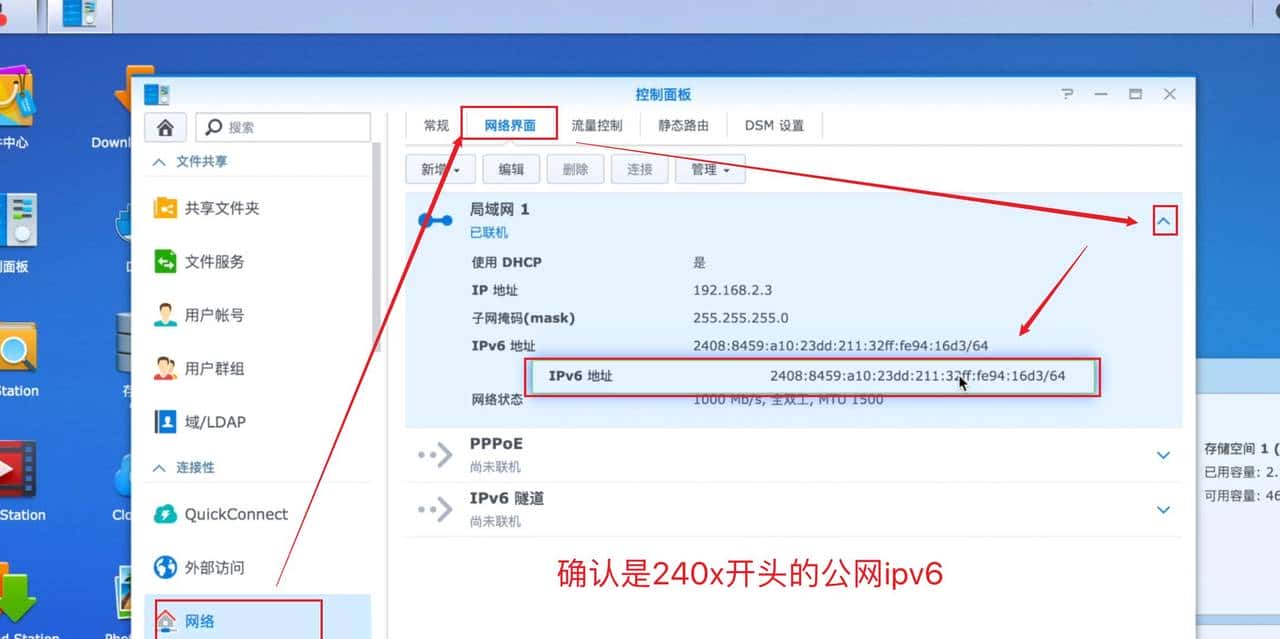
Task: Expand the PPPoE section
Action: click(1163, 453)
